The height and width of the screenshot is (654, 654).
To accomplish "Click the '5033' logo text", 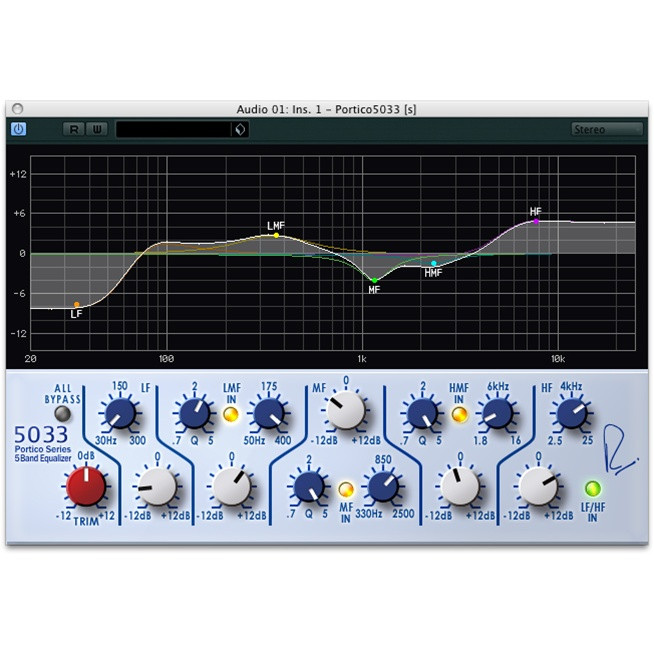I will click(x=41, y=435).
